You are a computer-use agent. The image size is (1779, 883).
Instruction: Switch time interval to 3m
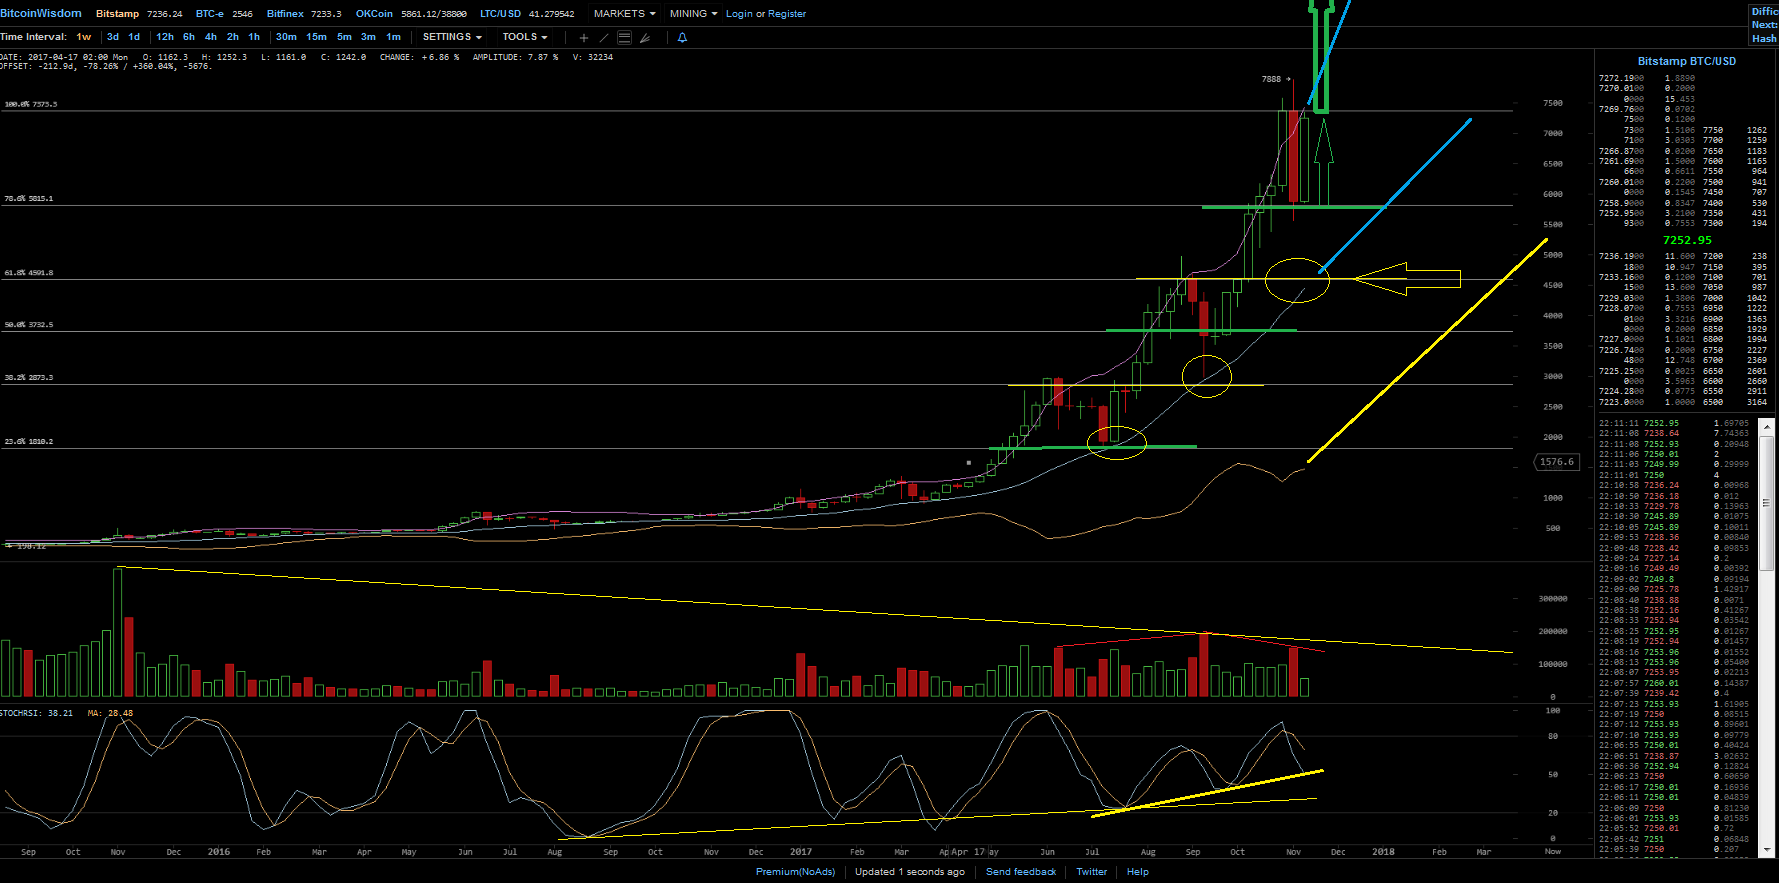[x=368, y=37]
